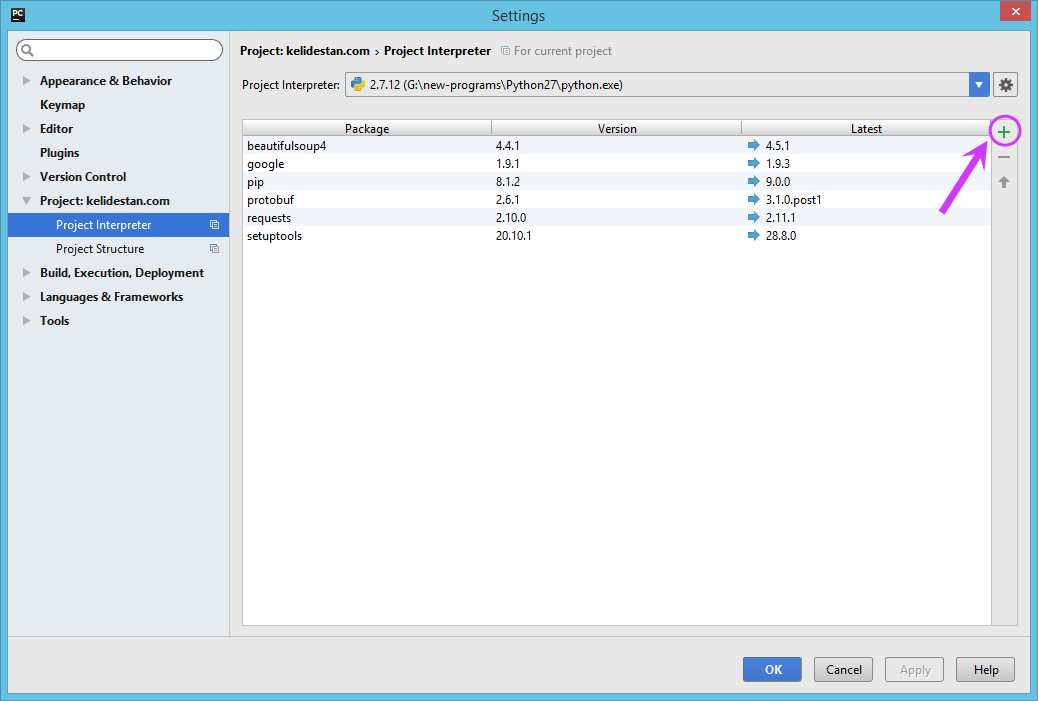
Task: Select the google package row
Action: 616,163
